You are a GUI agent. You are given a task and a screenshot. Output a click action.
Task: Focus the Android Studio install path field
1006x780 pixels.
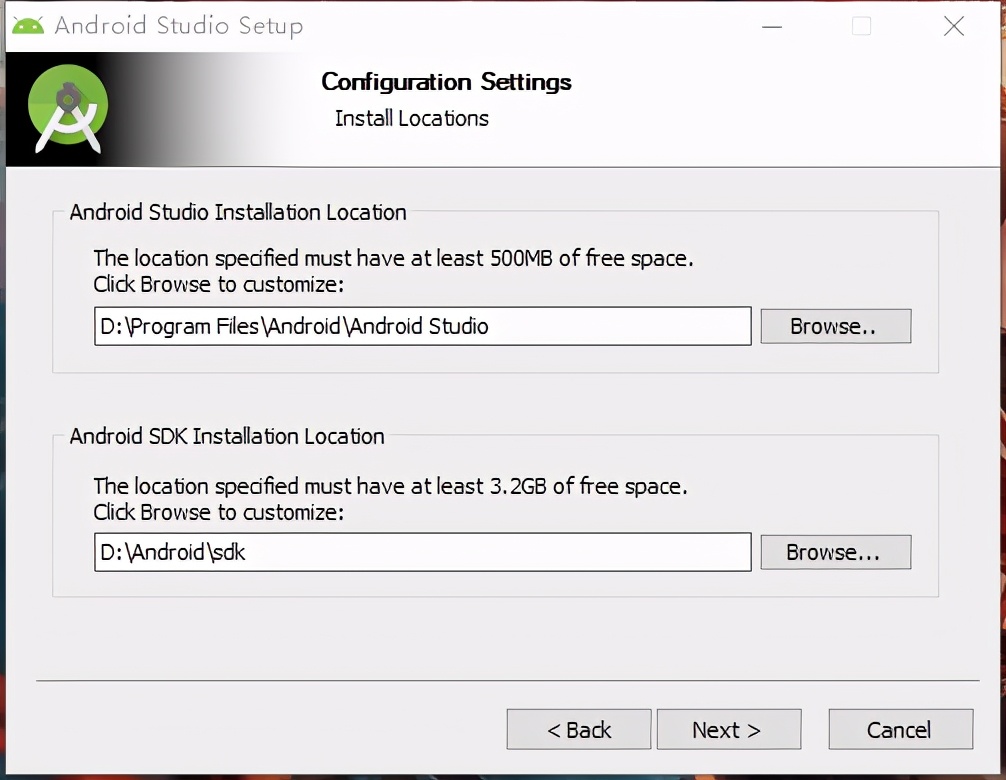(x=422, y=326)
